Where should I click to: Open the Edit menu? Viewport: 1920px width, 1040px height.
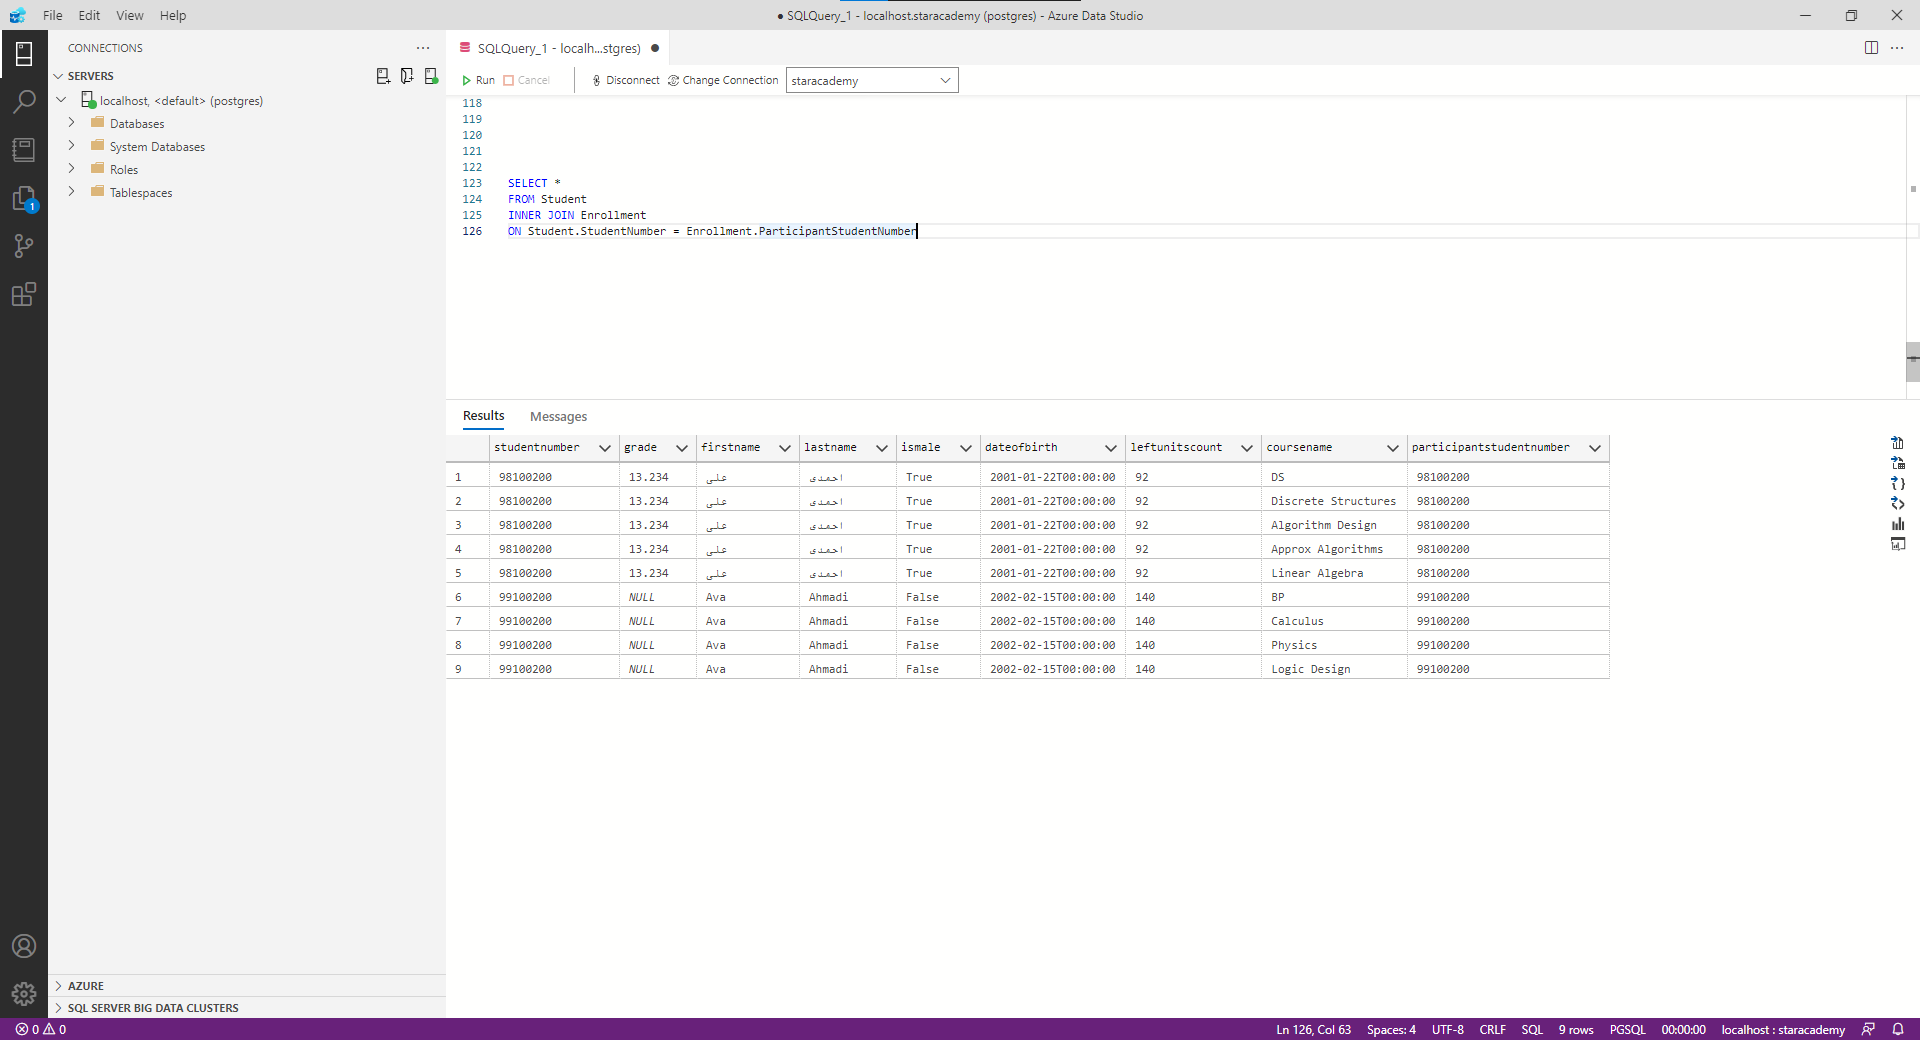pyautogui.click(x=89, y=15)
